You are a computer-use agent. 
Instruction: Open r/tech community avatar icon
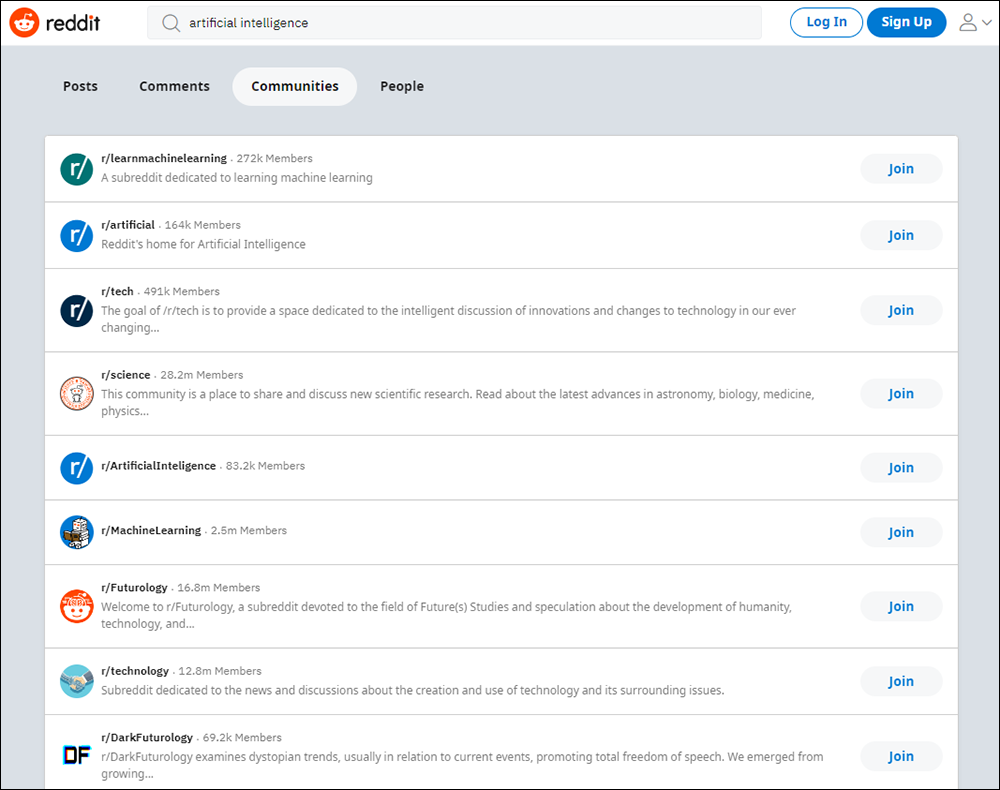point(77,311)
